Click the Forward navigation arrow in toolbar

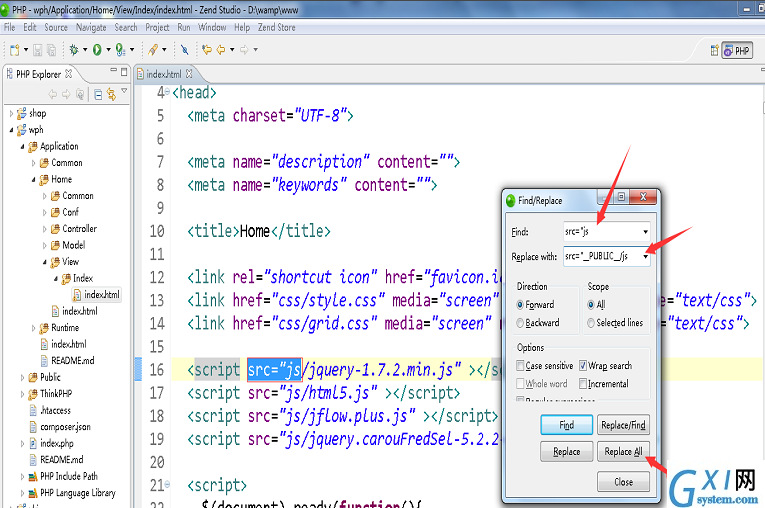coord(244,50)
